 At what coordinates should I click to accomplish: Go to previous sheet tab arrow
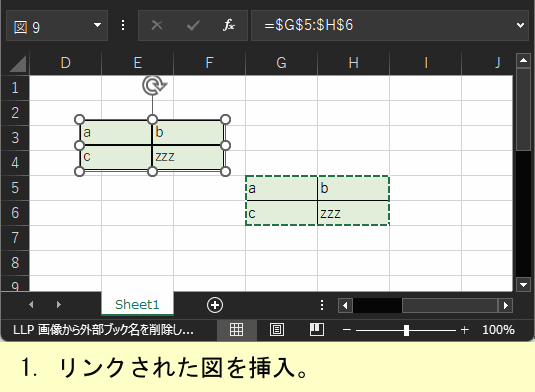click(31, 304)
